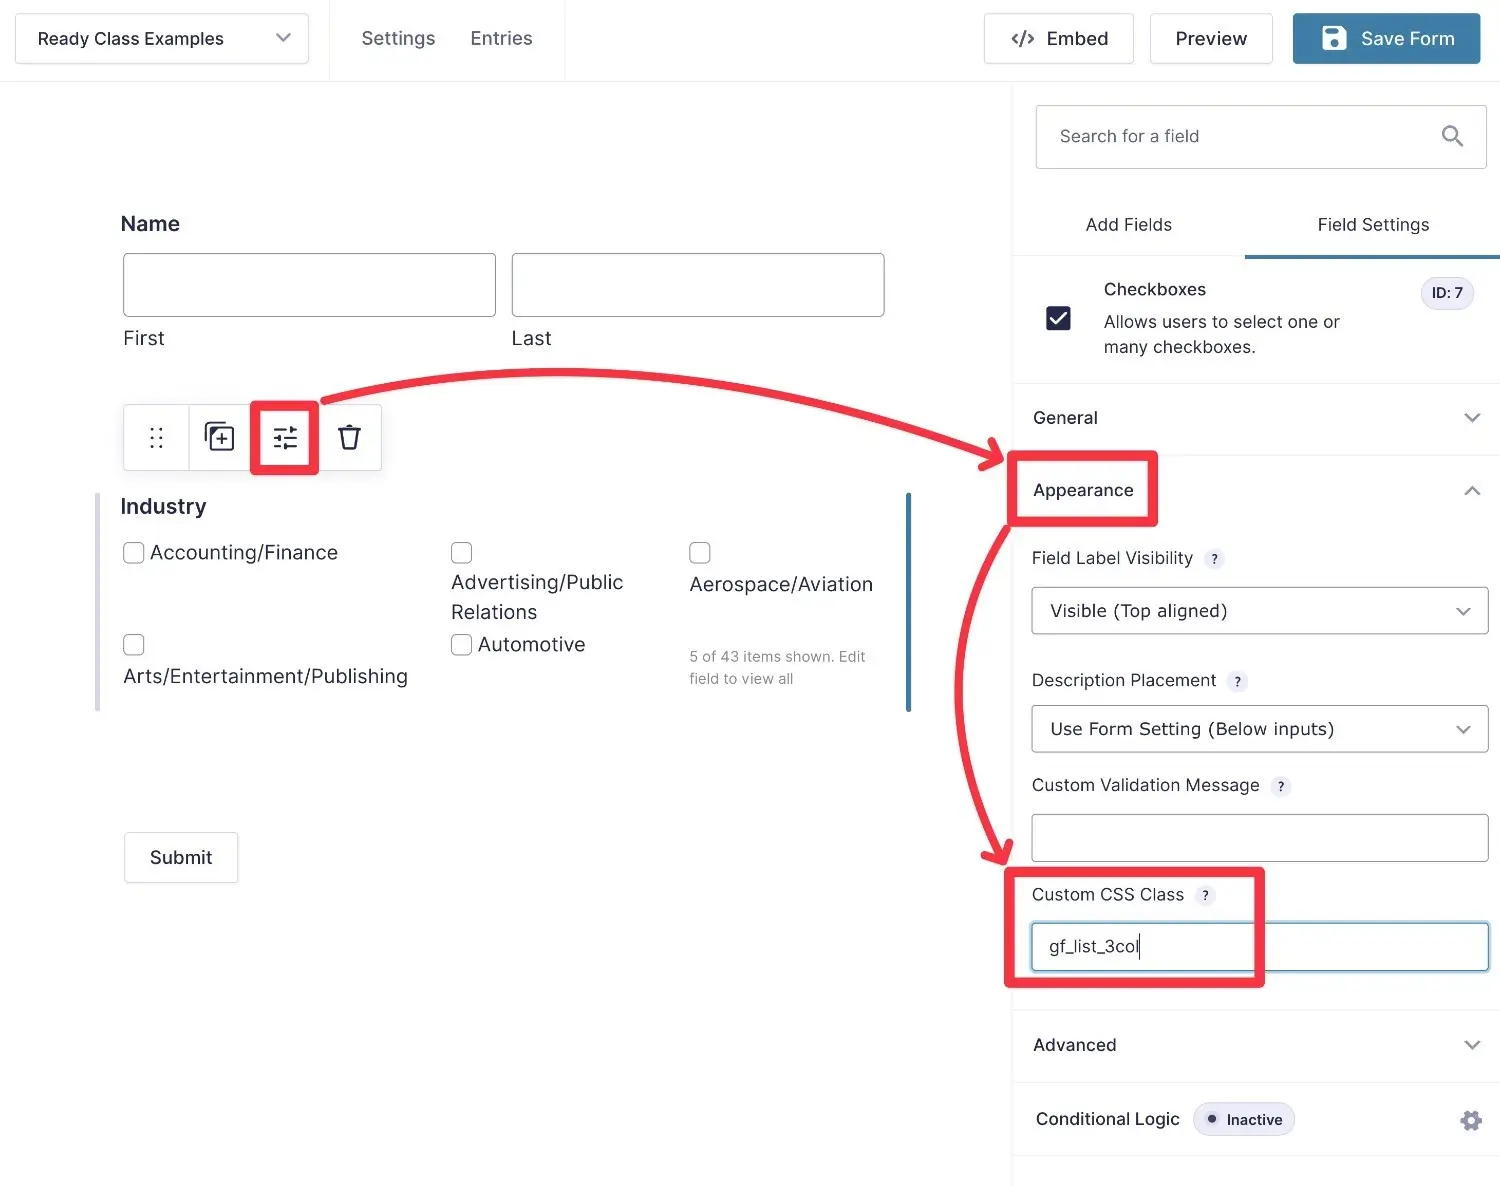1500x1186 pixels.
Task: Click the drag handle icon for Industry field
Action: (156, 438)
